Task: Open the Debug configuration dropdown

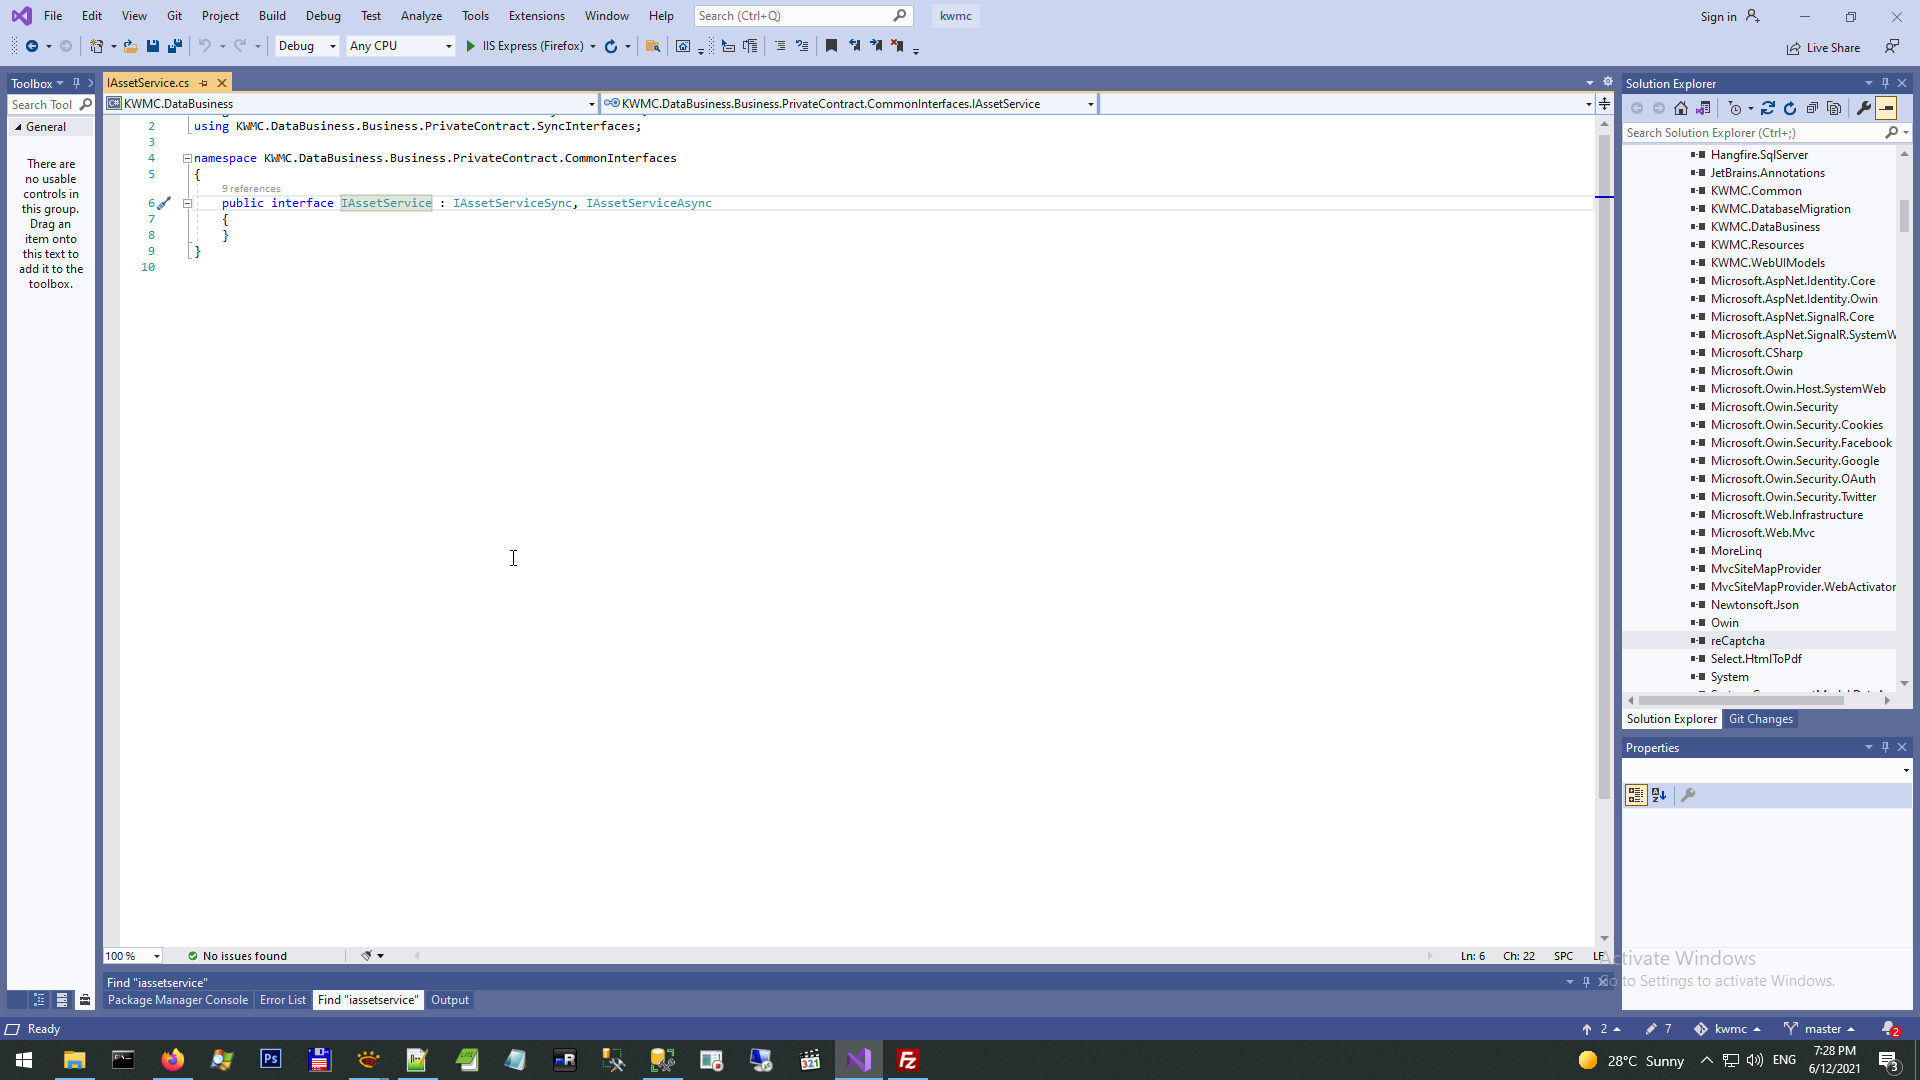Action: [x=307, y=46]
